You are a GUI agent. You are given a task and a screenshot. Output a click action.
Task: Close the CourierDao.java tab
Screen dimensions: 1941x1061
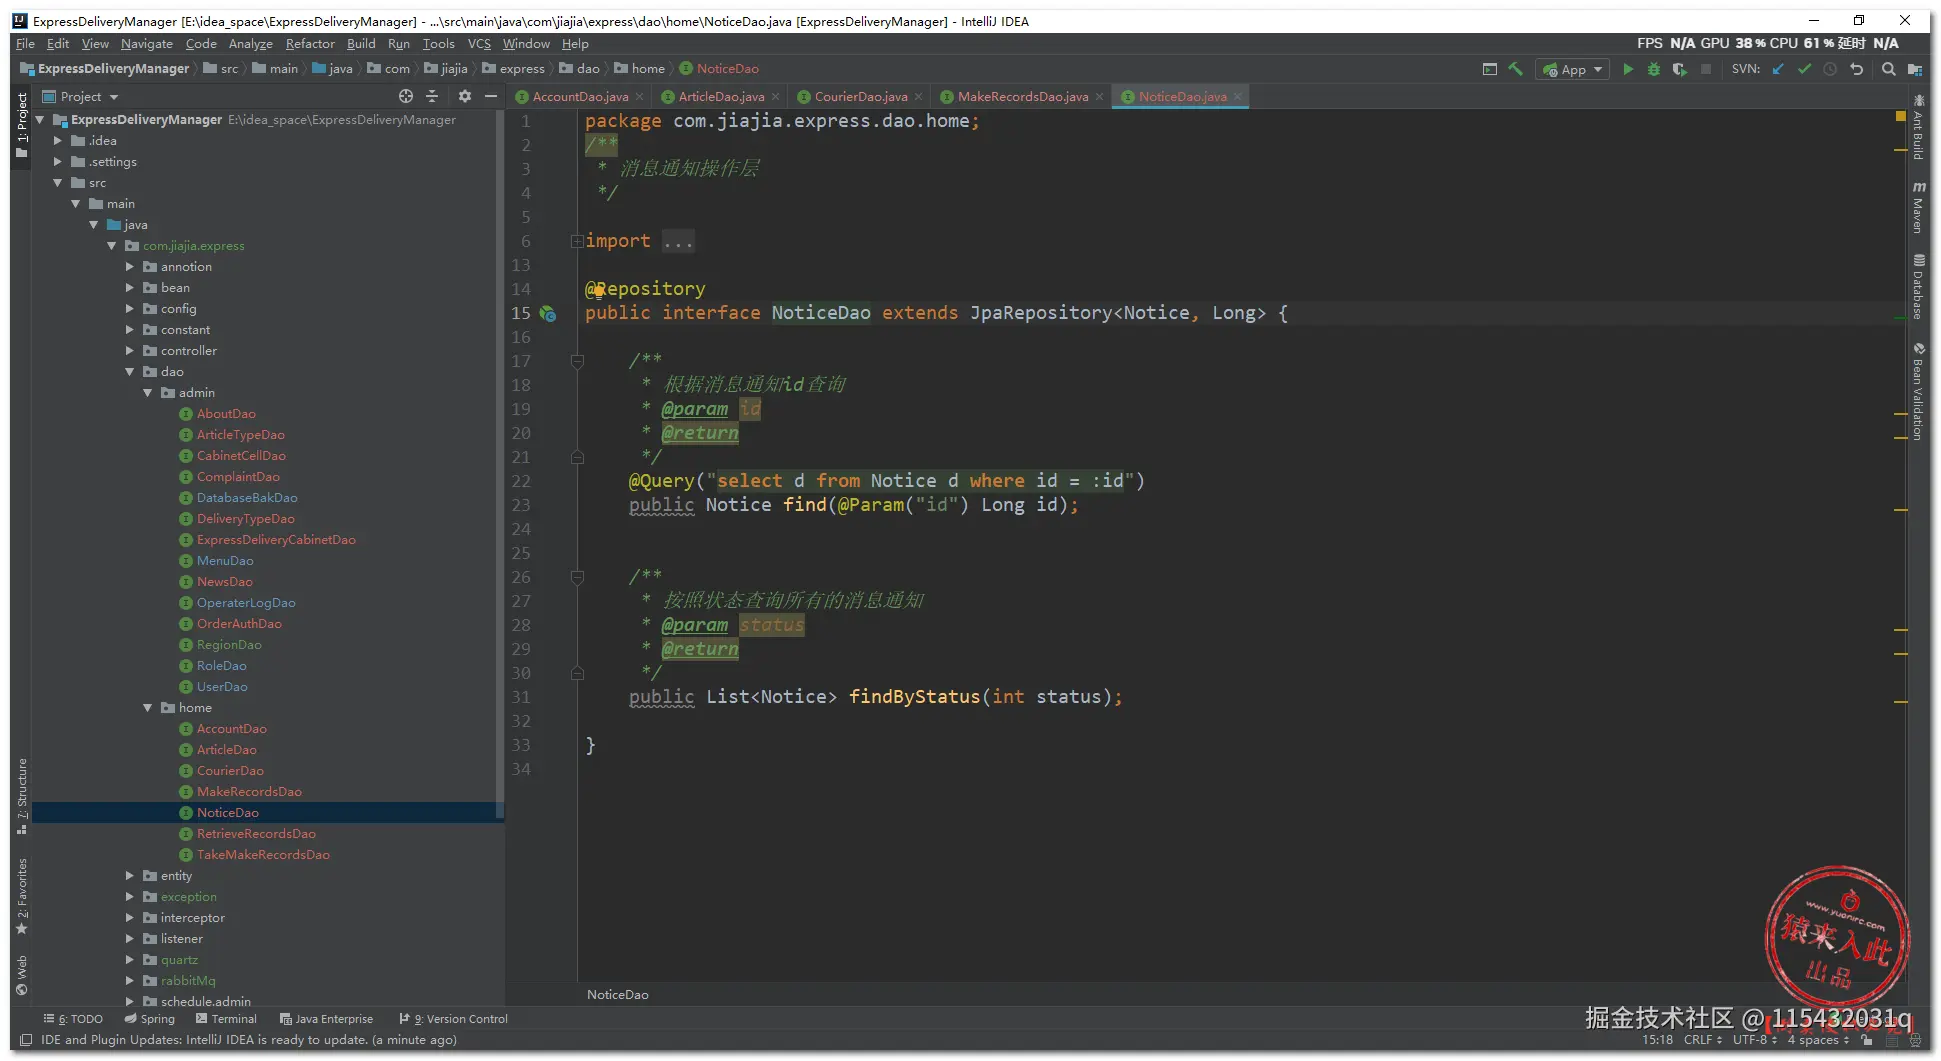click(x=918, y=97)
